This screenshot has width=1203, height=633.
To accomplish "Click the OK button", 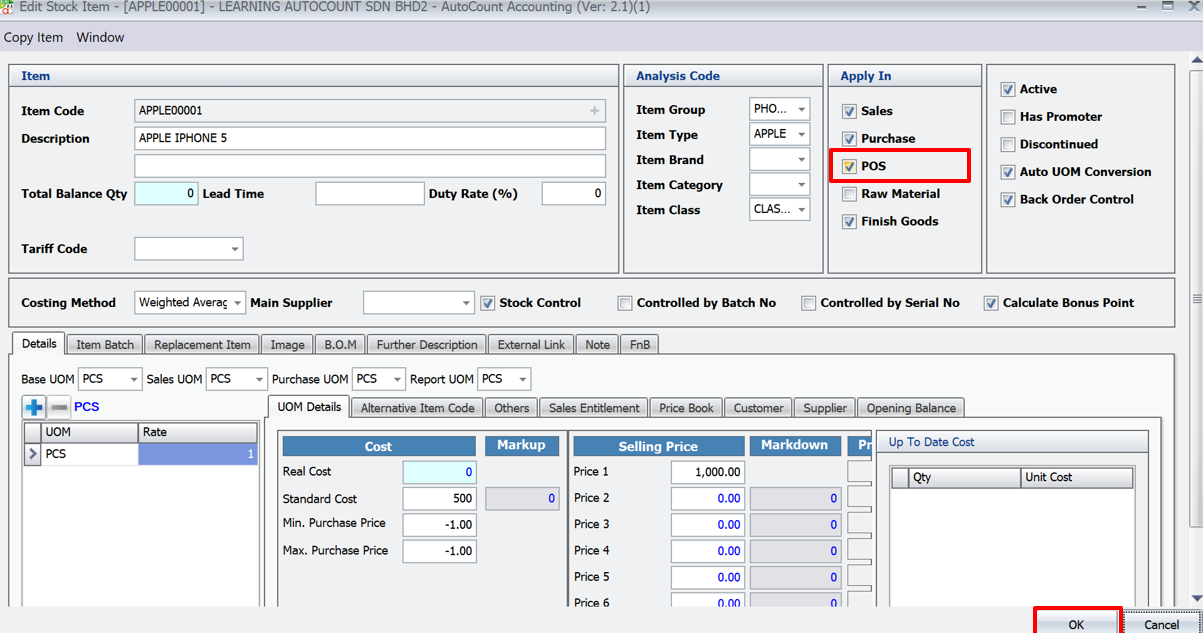I will [x=1076, y=623].
